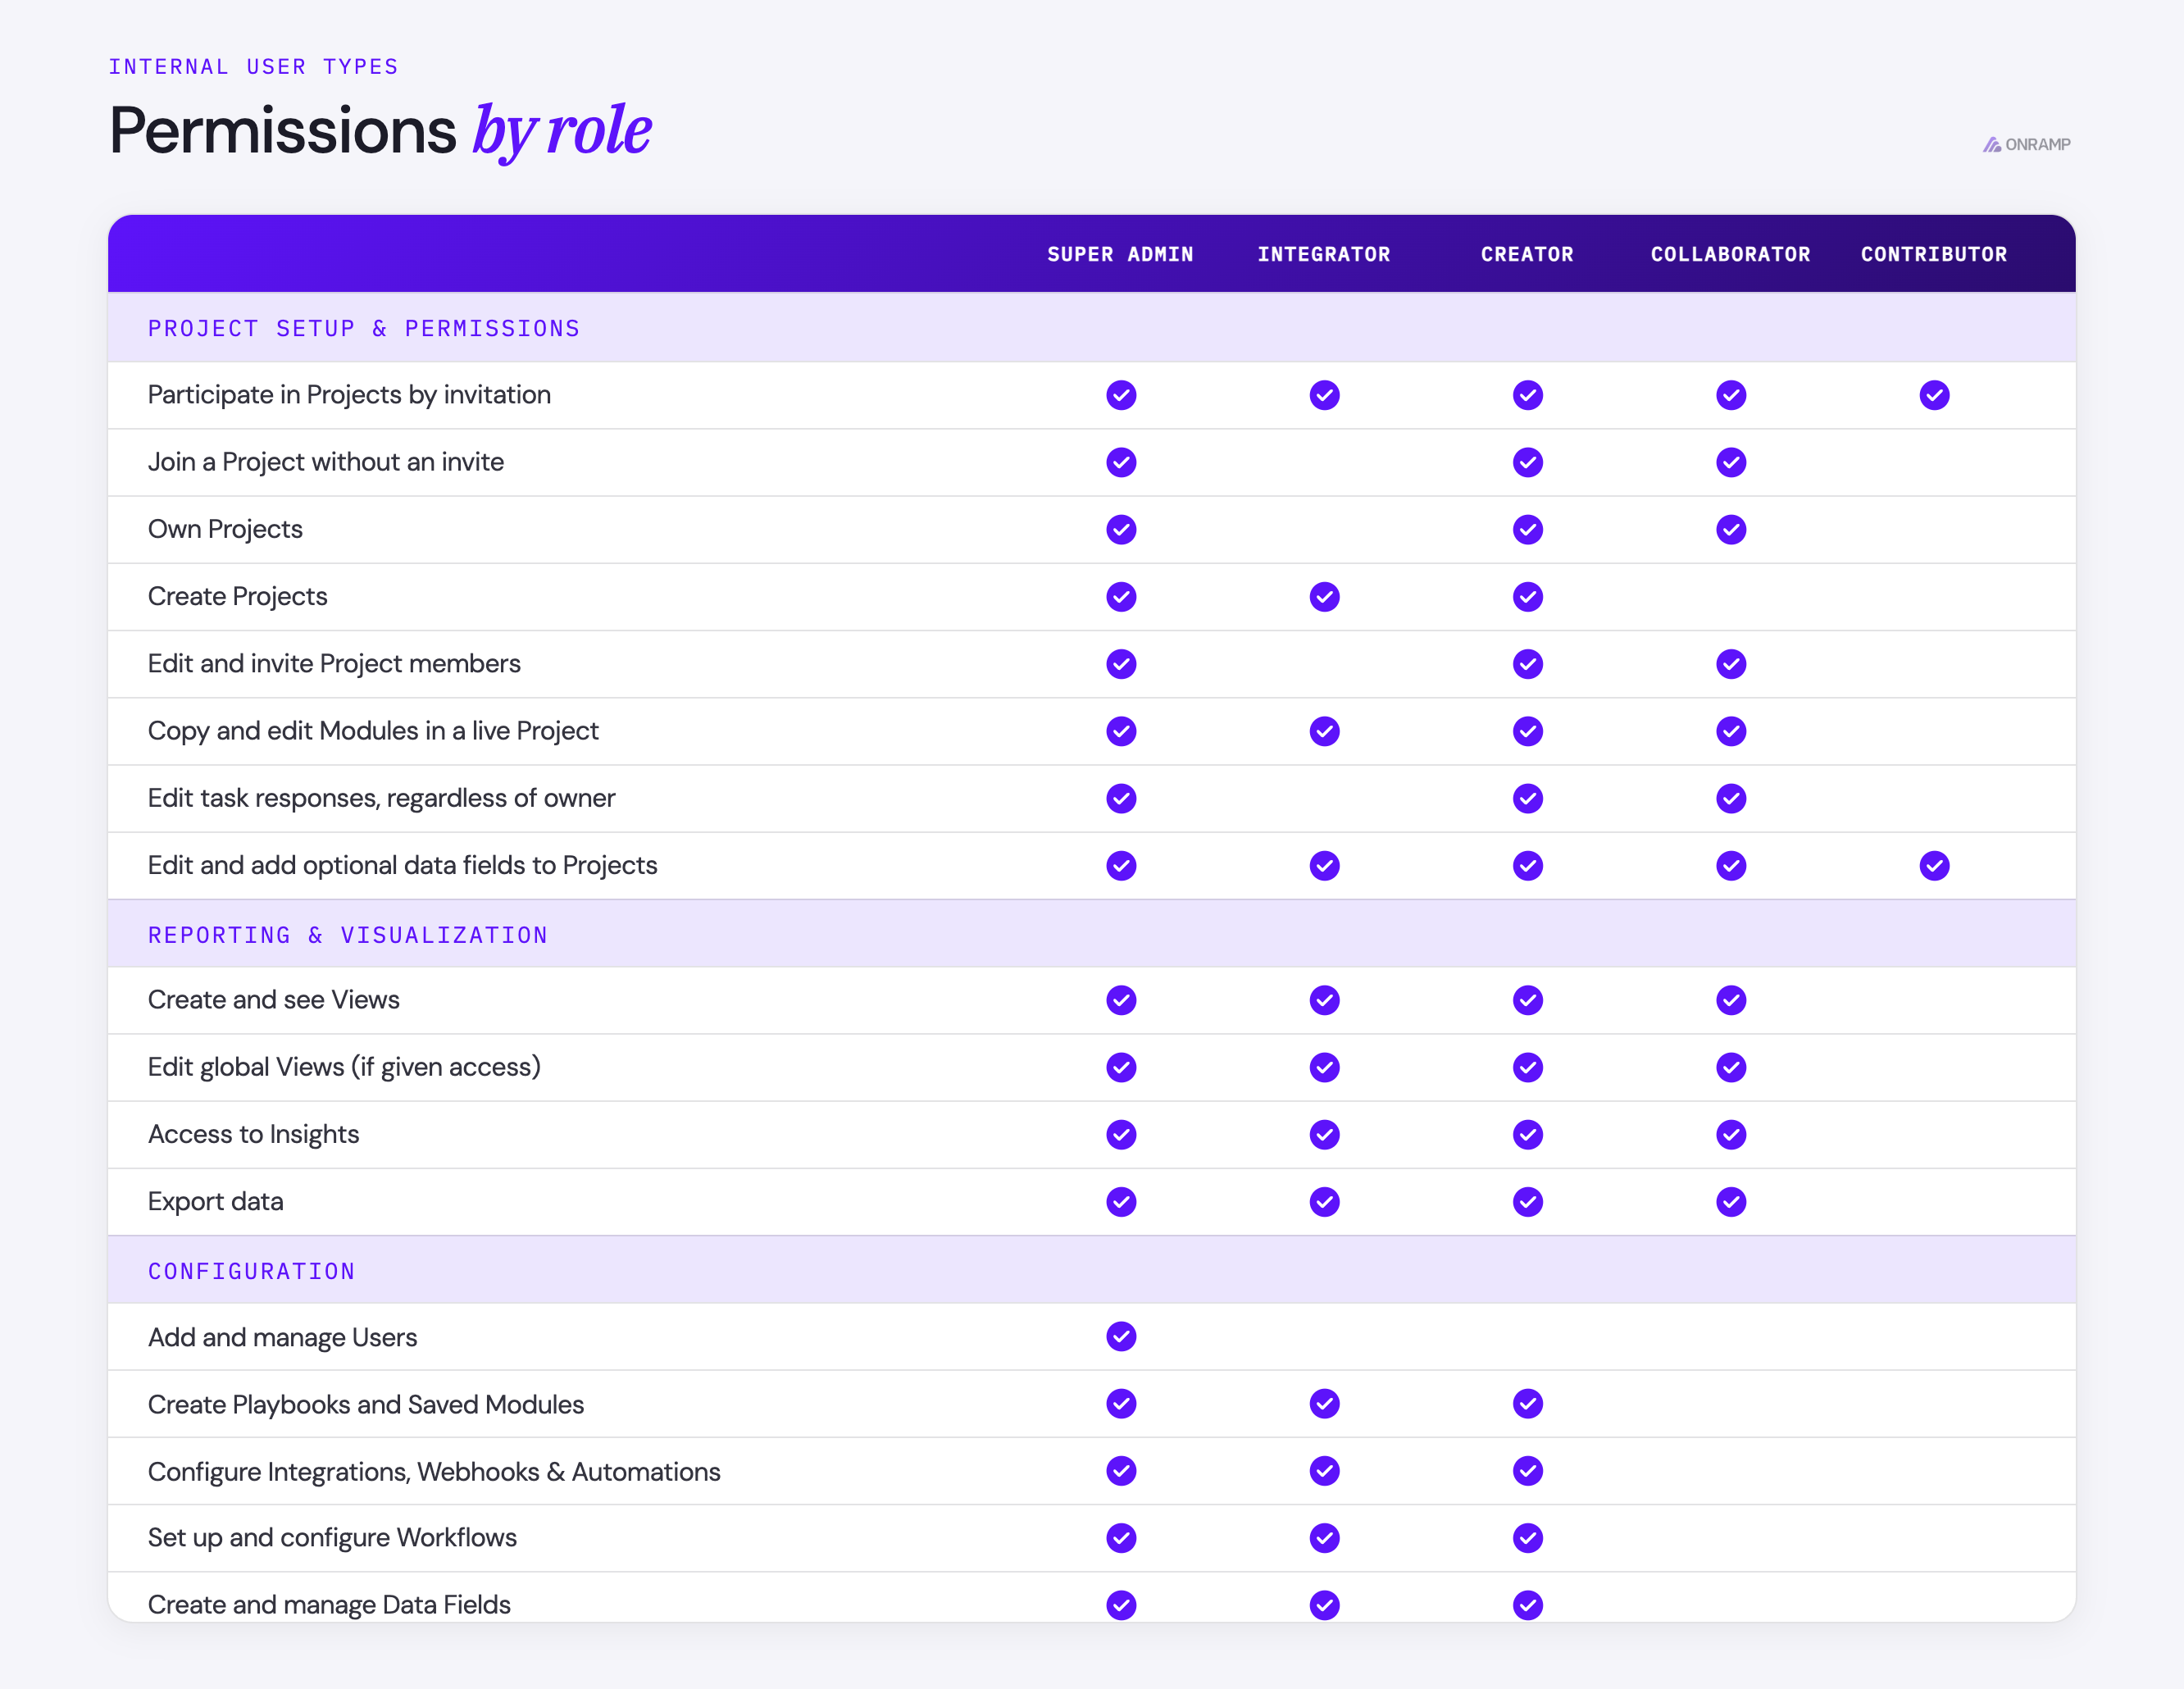Click the PROJECT SETUP & PERMISSIONS section header
The width and height of the screenshot is (2184, 1689).
[364, 328]
